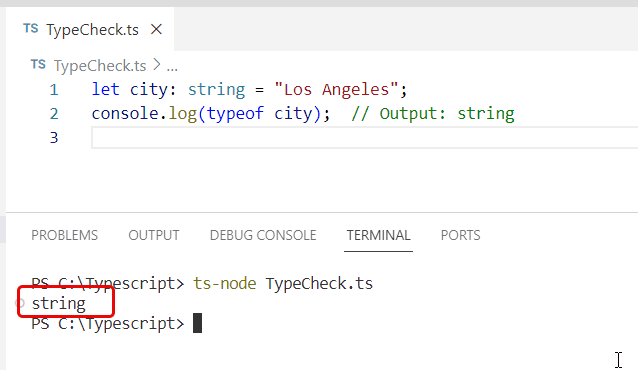Switch to the PROBLEMS panel tab
The width and height of the screenshot is (638, 370).
[65, 235]
